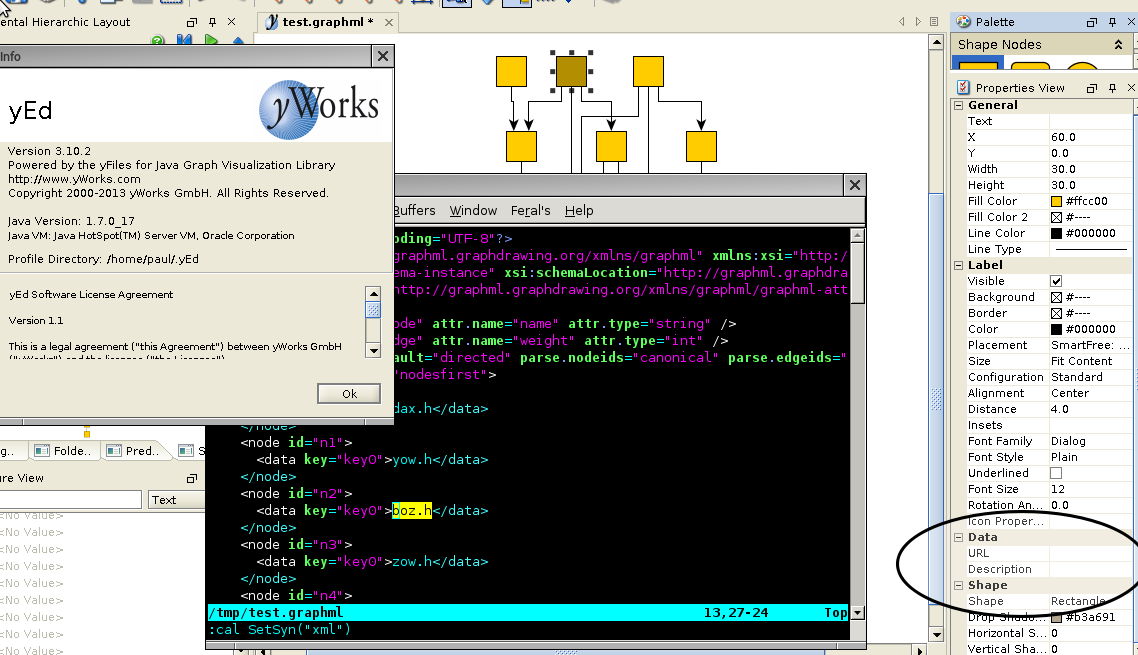
Task: Close the text editor window
Action: tap(854, 185)
